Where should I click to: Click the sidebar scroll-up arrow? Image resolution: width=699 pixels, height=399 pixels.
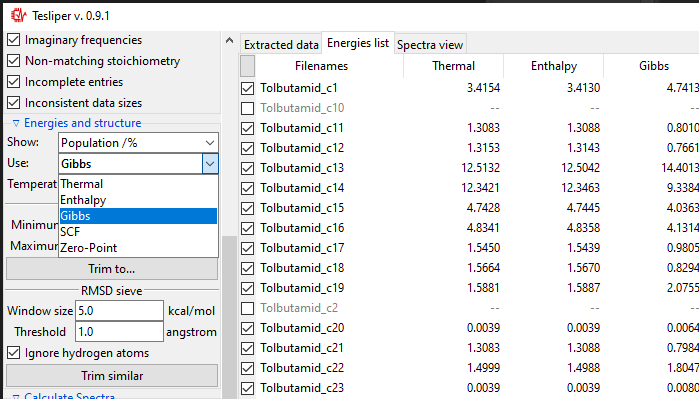pyautogui.click(x=230, y=41)
